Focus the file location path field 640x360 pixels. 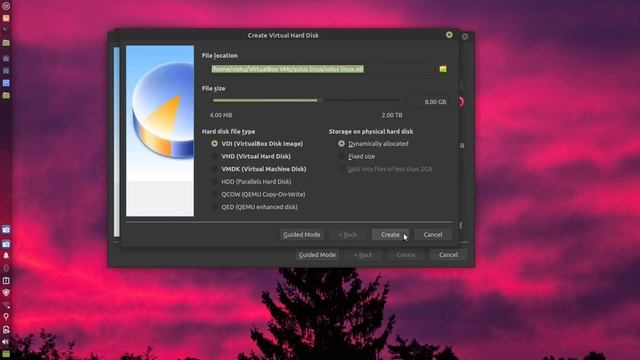tap(322, 69)
